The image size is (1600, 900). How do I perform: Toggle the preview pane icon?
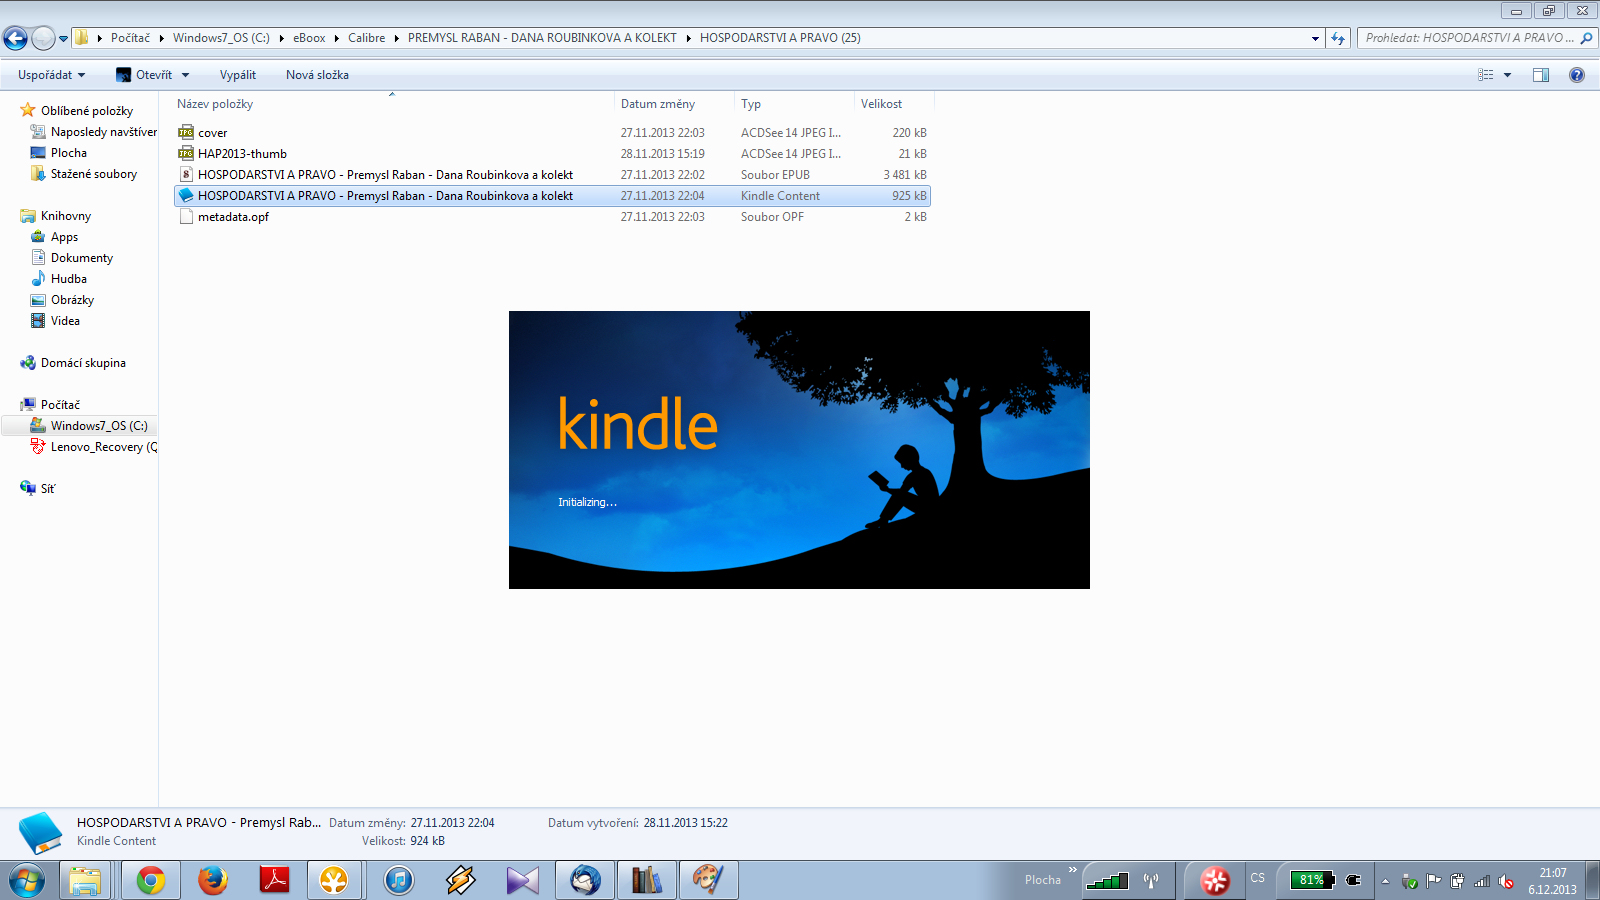[x=1541, y=75]
